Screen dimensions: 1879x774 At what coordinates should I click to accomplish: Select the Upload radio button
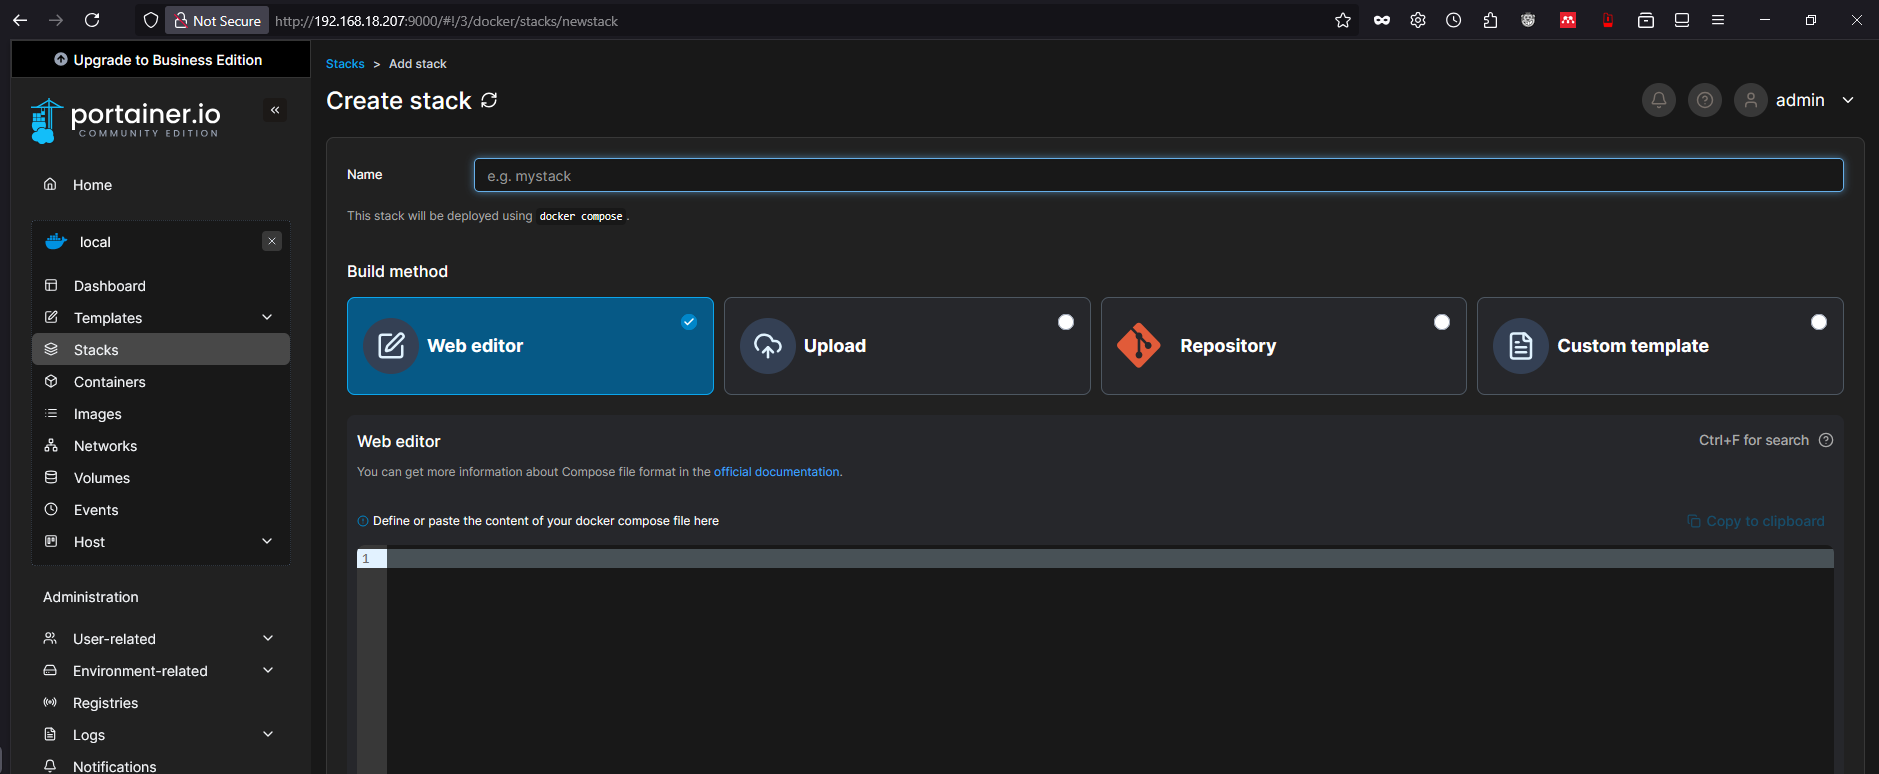(x=1066, y=322)
